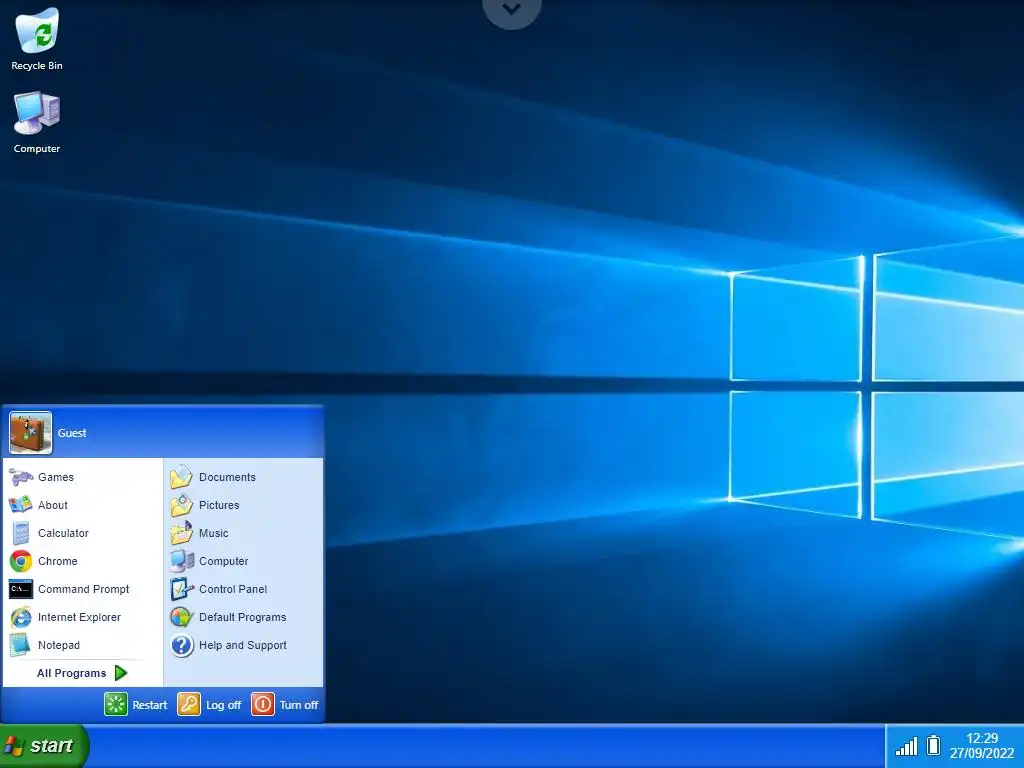This screenshot has height=768, width=1024.
Task: Open Music from its label
Action: point(214,534)
